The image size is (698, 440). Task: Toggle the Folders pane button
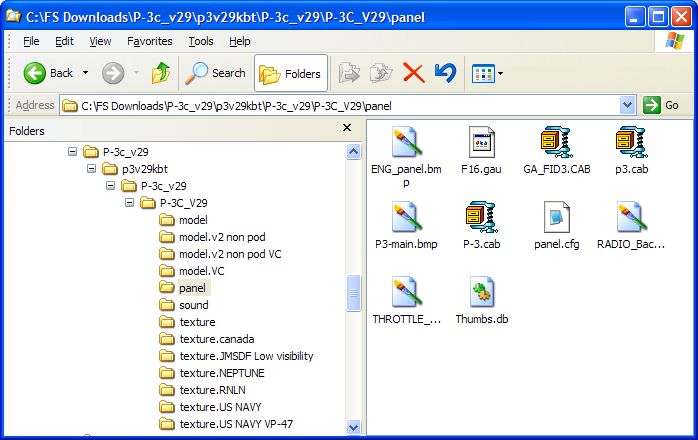(x=291, y=73)
